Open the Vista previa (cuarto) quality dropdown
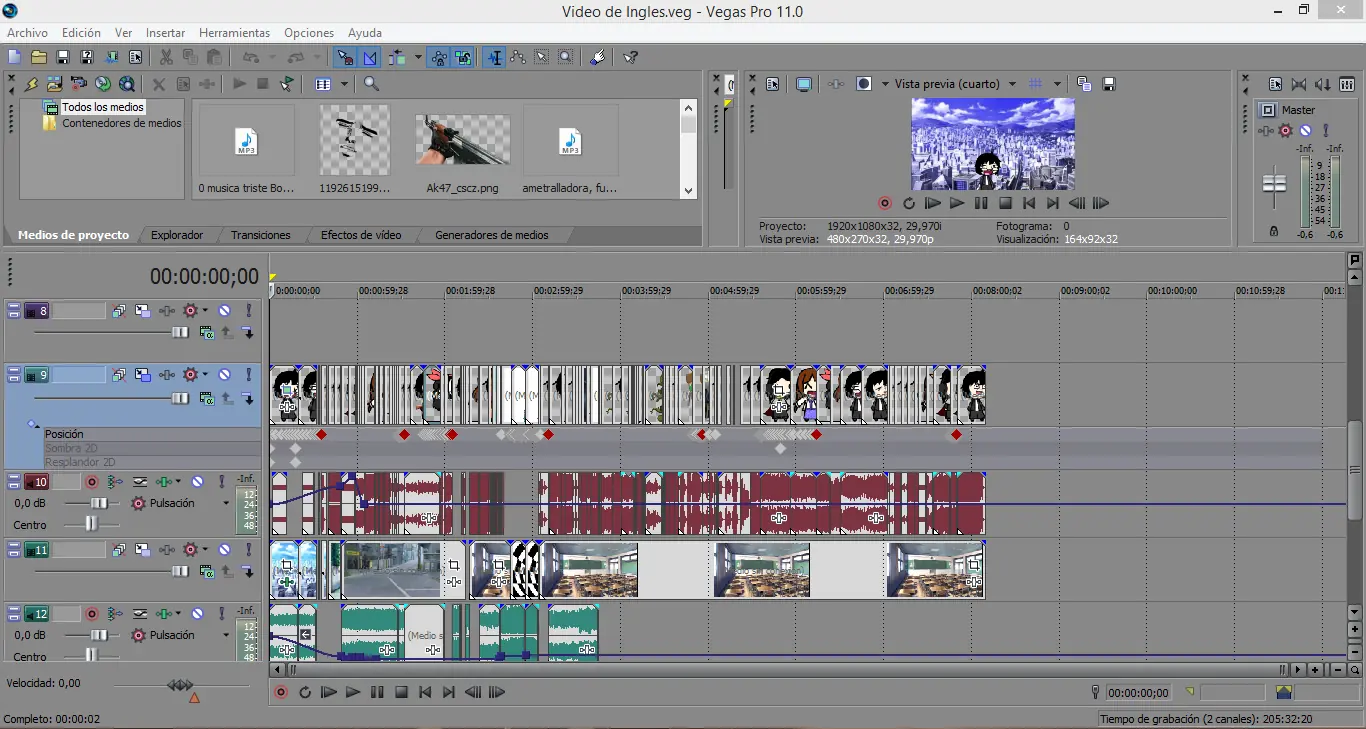1366x729 pixels. [x=1012, y=84]
